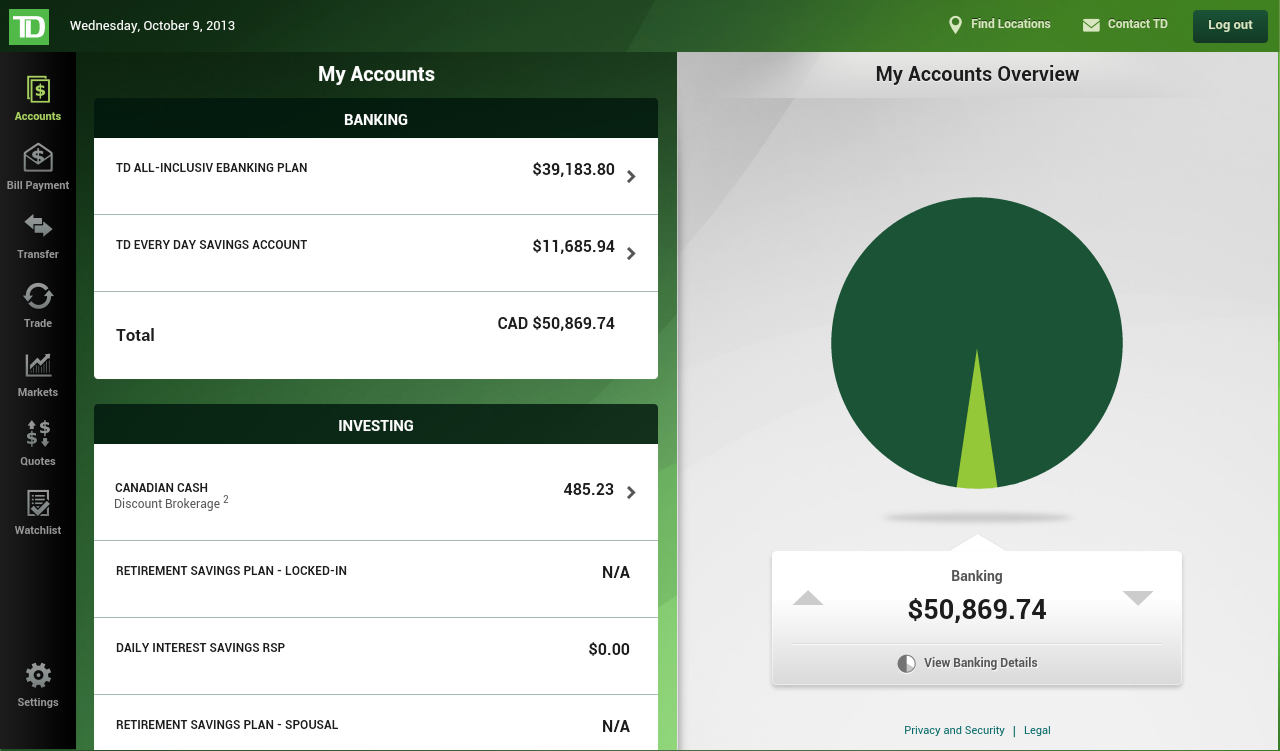The image size is (1280, 751).
Task: Click the Wednesday, October 9, 2013 date
Action: pyautogui.click(x=152, y=26)
